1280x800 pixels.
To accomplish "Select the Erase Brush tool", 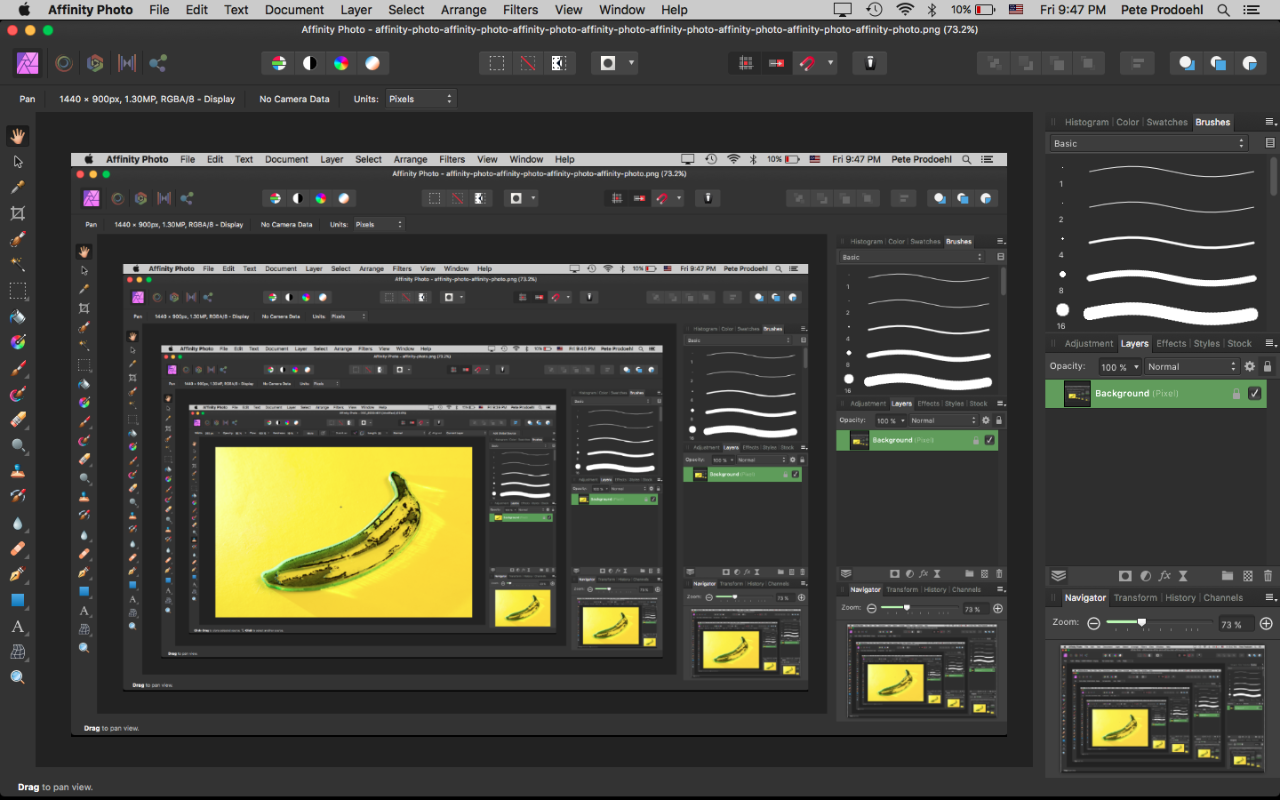I will click(17, 420).
